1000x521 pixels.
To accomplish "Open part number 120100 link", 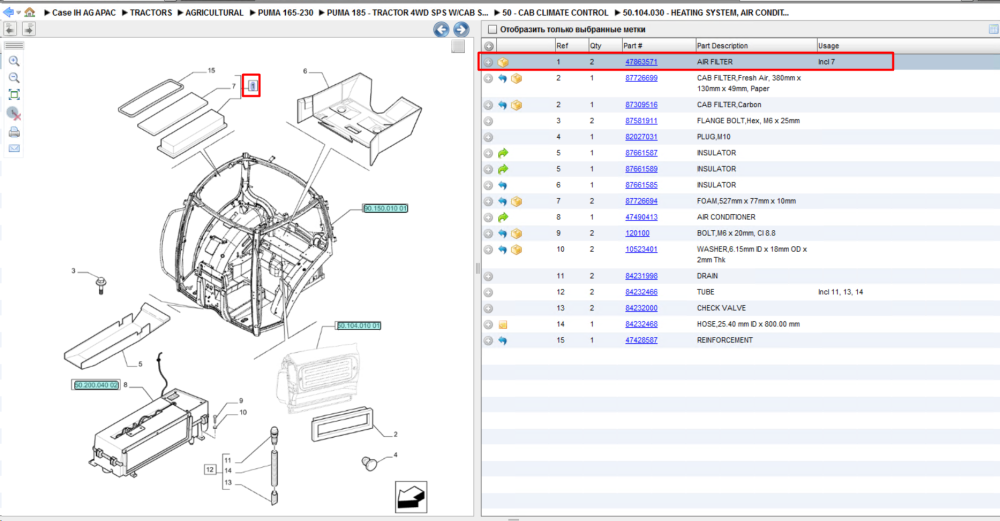I will (x=637, y=233).
